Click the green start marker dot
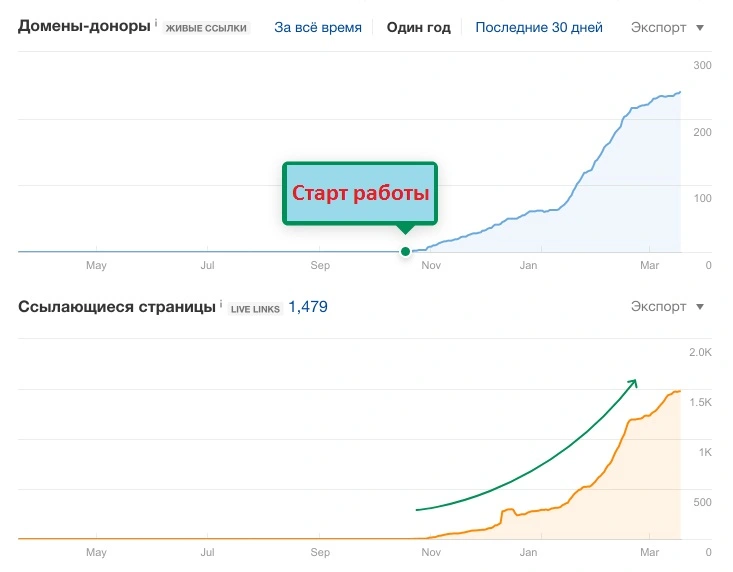The image size is (733, 572). click(x=405, y=251)
